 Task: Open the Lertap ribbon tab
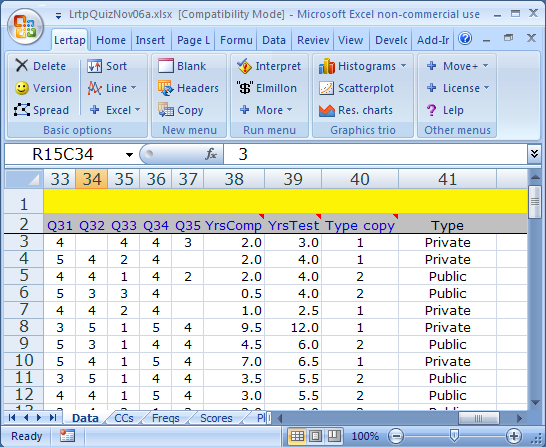pyautogui.click(x=70, y=40)
